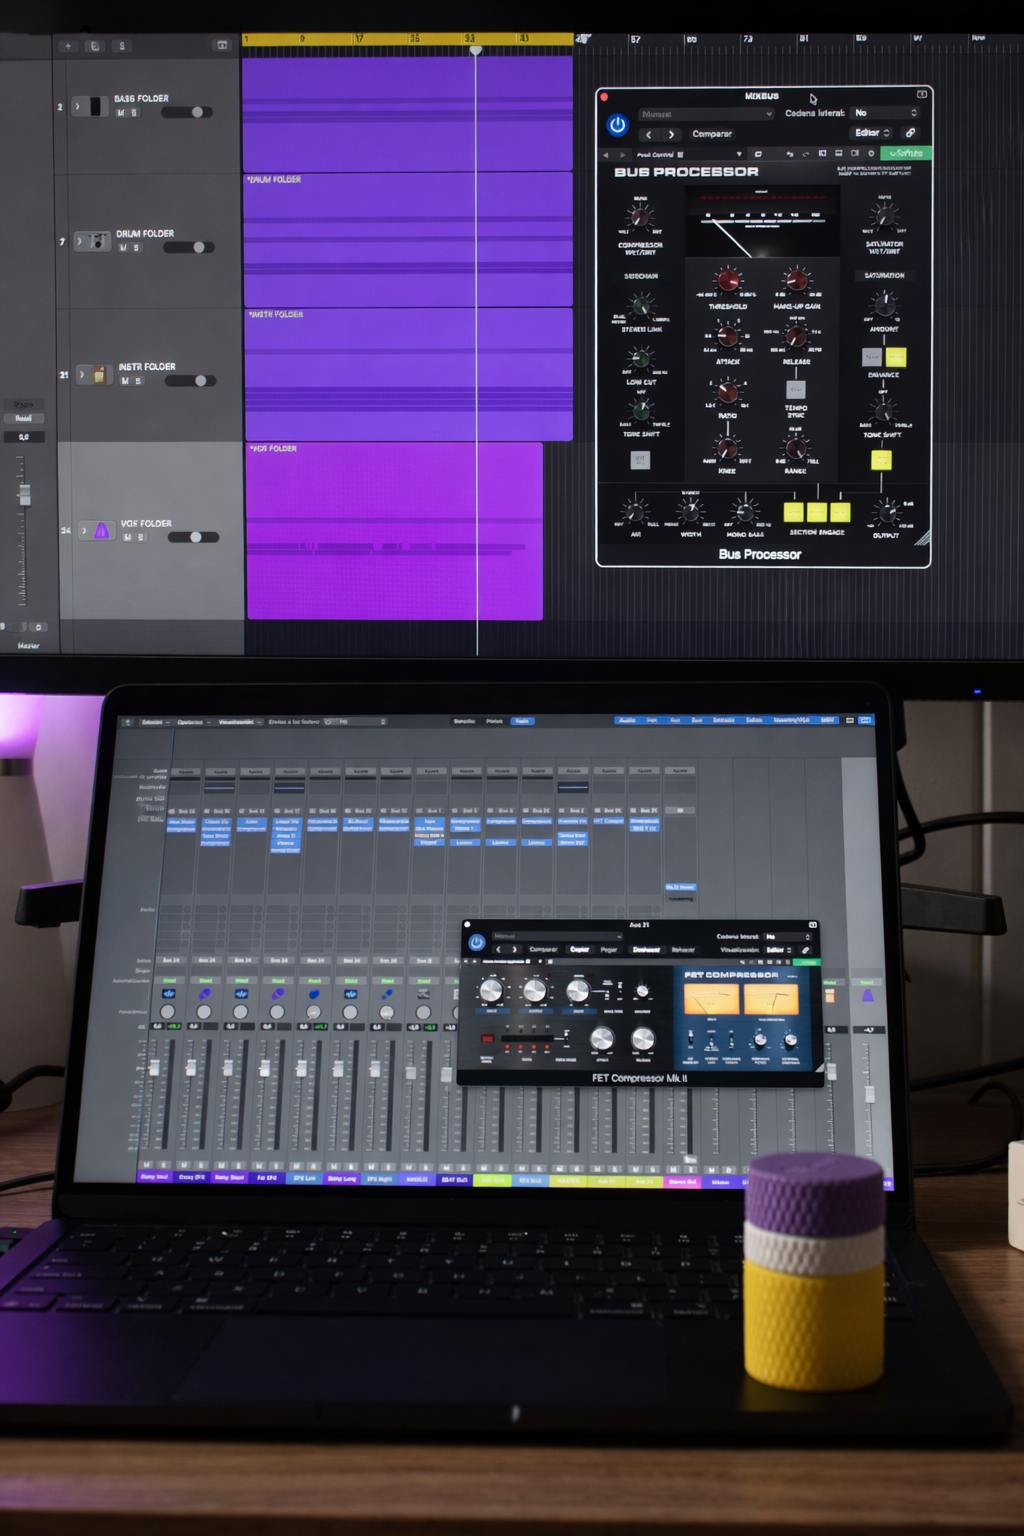Open the Editar view dropdown
Screen dimensions: 1024x1536
tap(872, 133)
